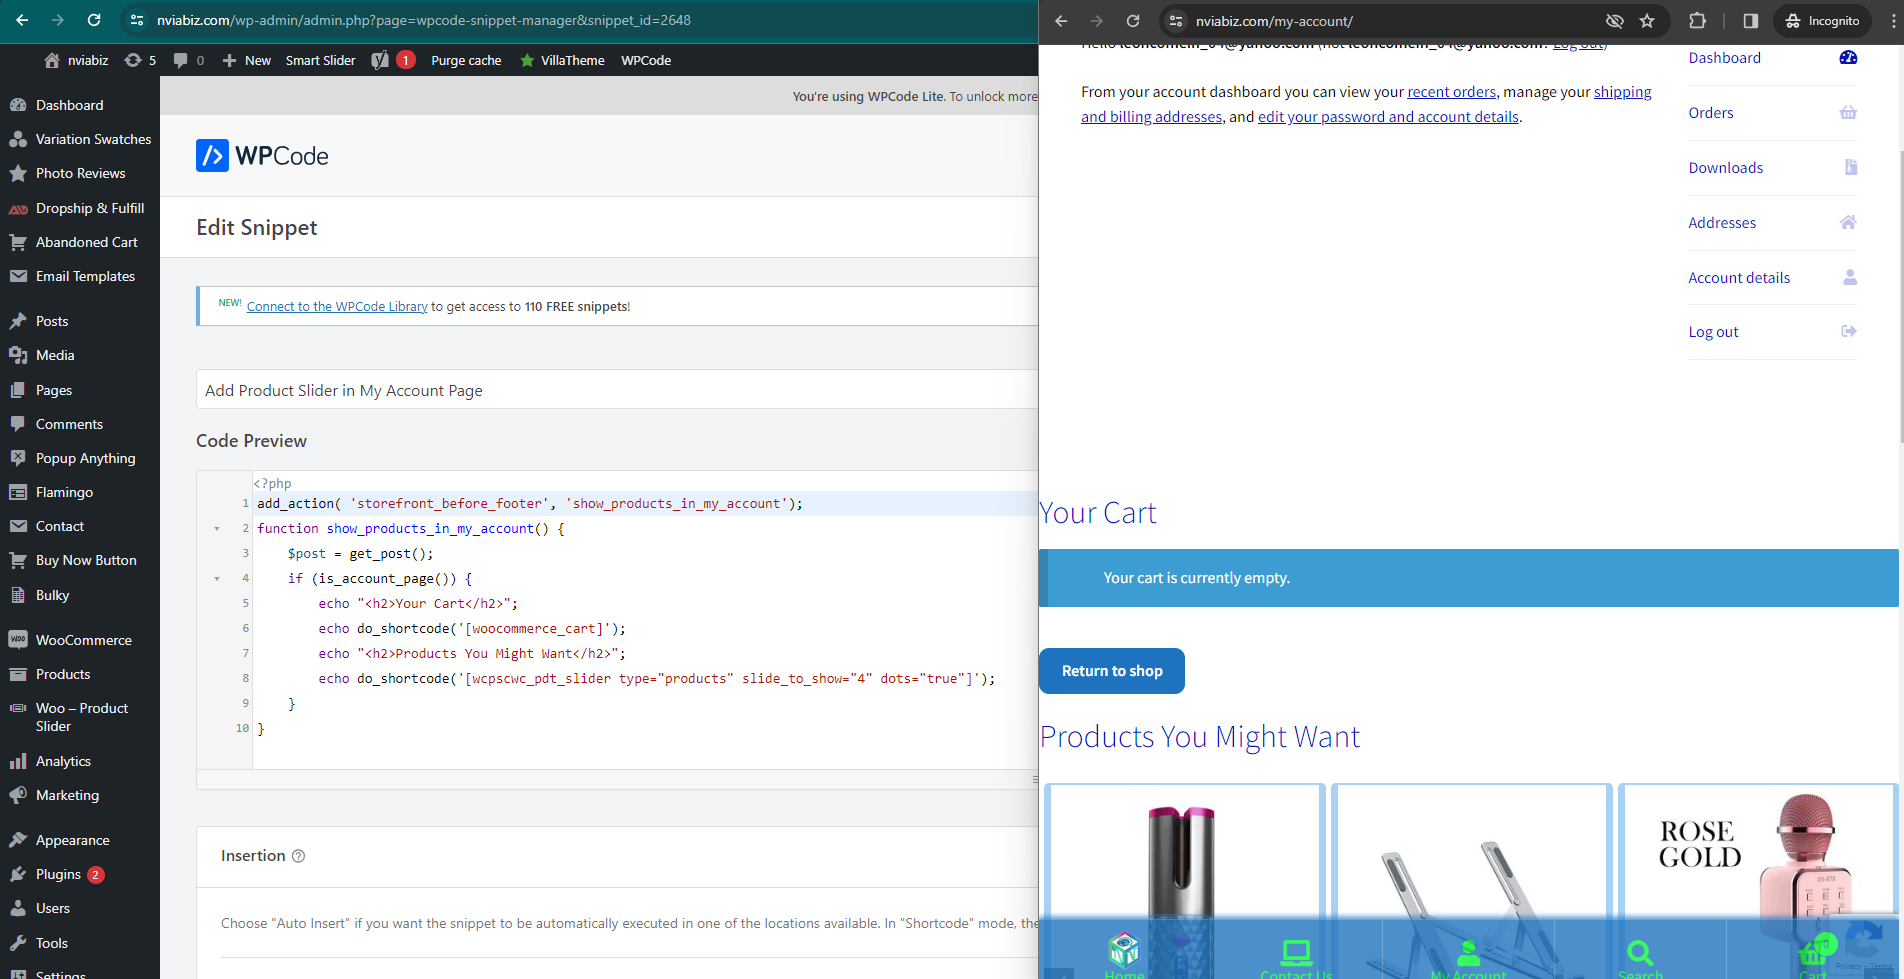This screenshot has height=979, width=1904.
Task: Click the WPCode logo icon
Action: click(x=212, y=155)
